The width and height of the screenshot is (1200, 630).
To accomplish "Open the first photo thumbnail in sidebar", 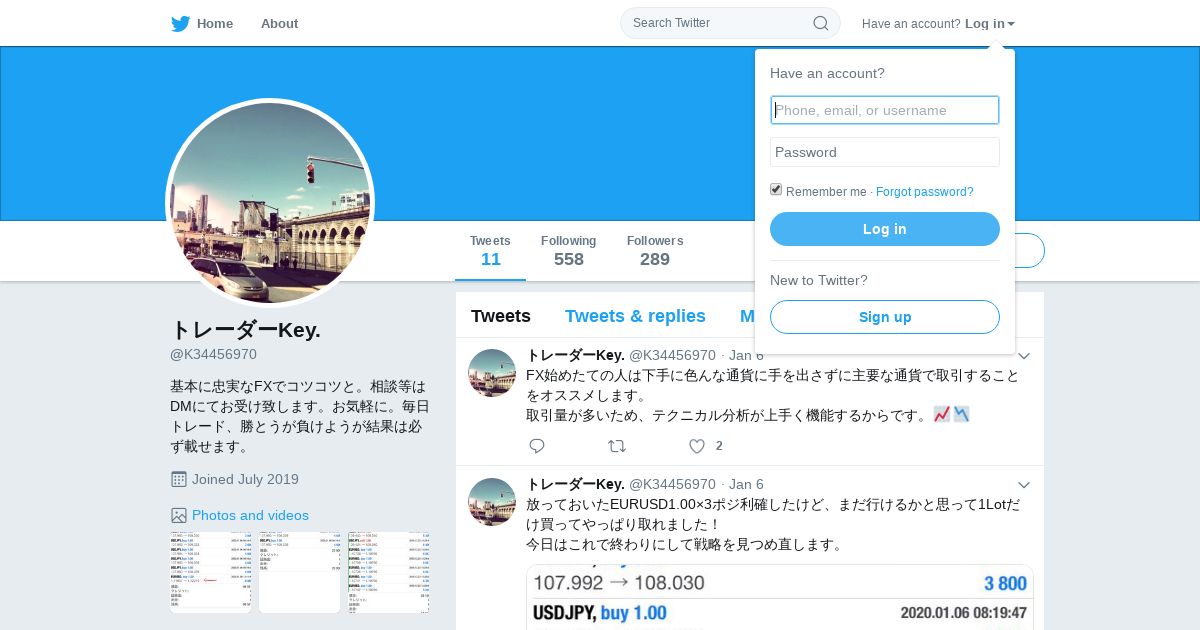I will [211, 573].
